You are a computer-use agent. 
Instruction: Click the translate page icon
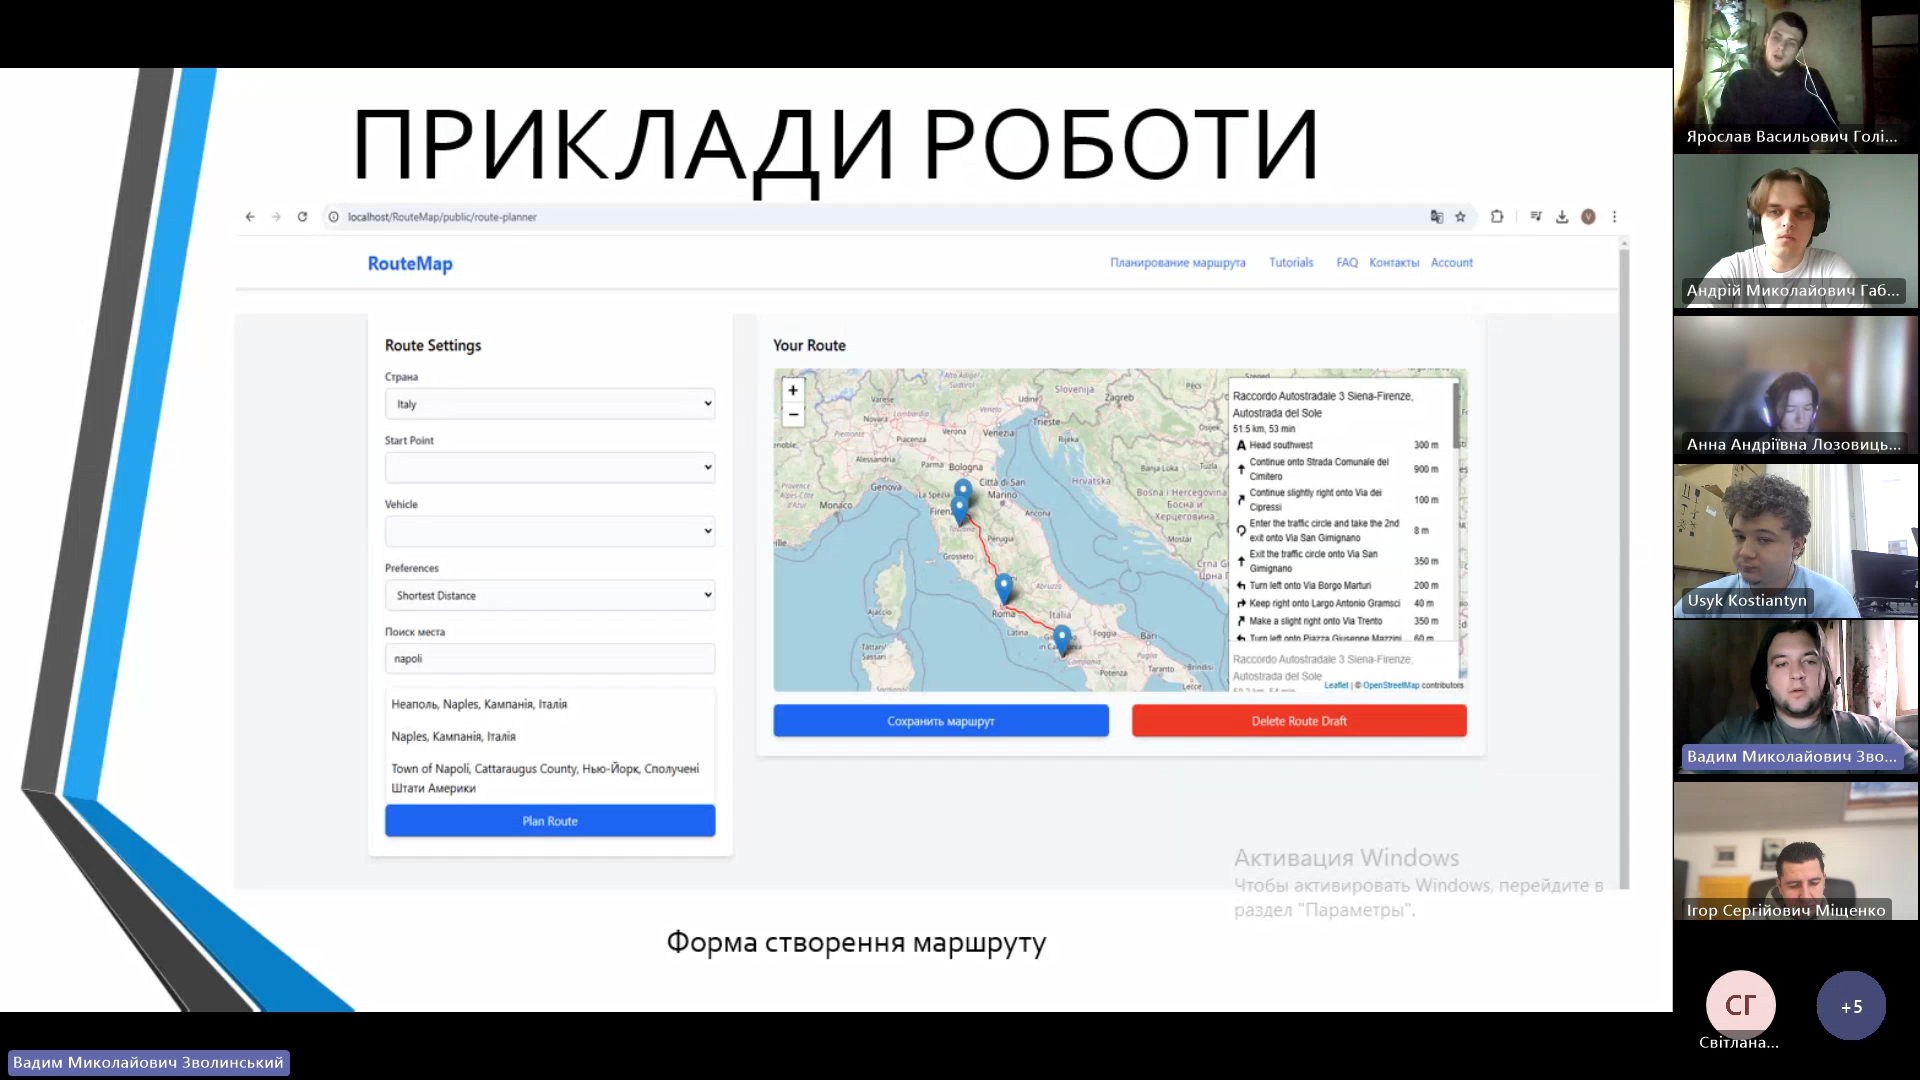1436,217
